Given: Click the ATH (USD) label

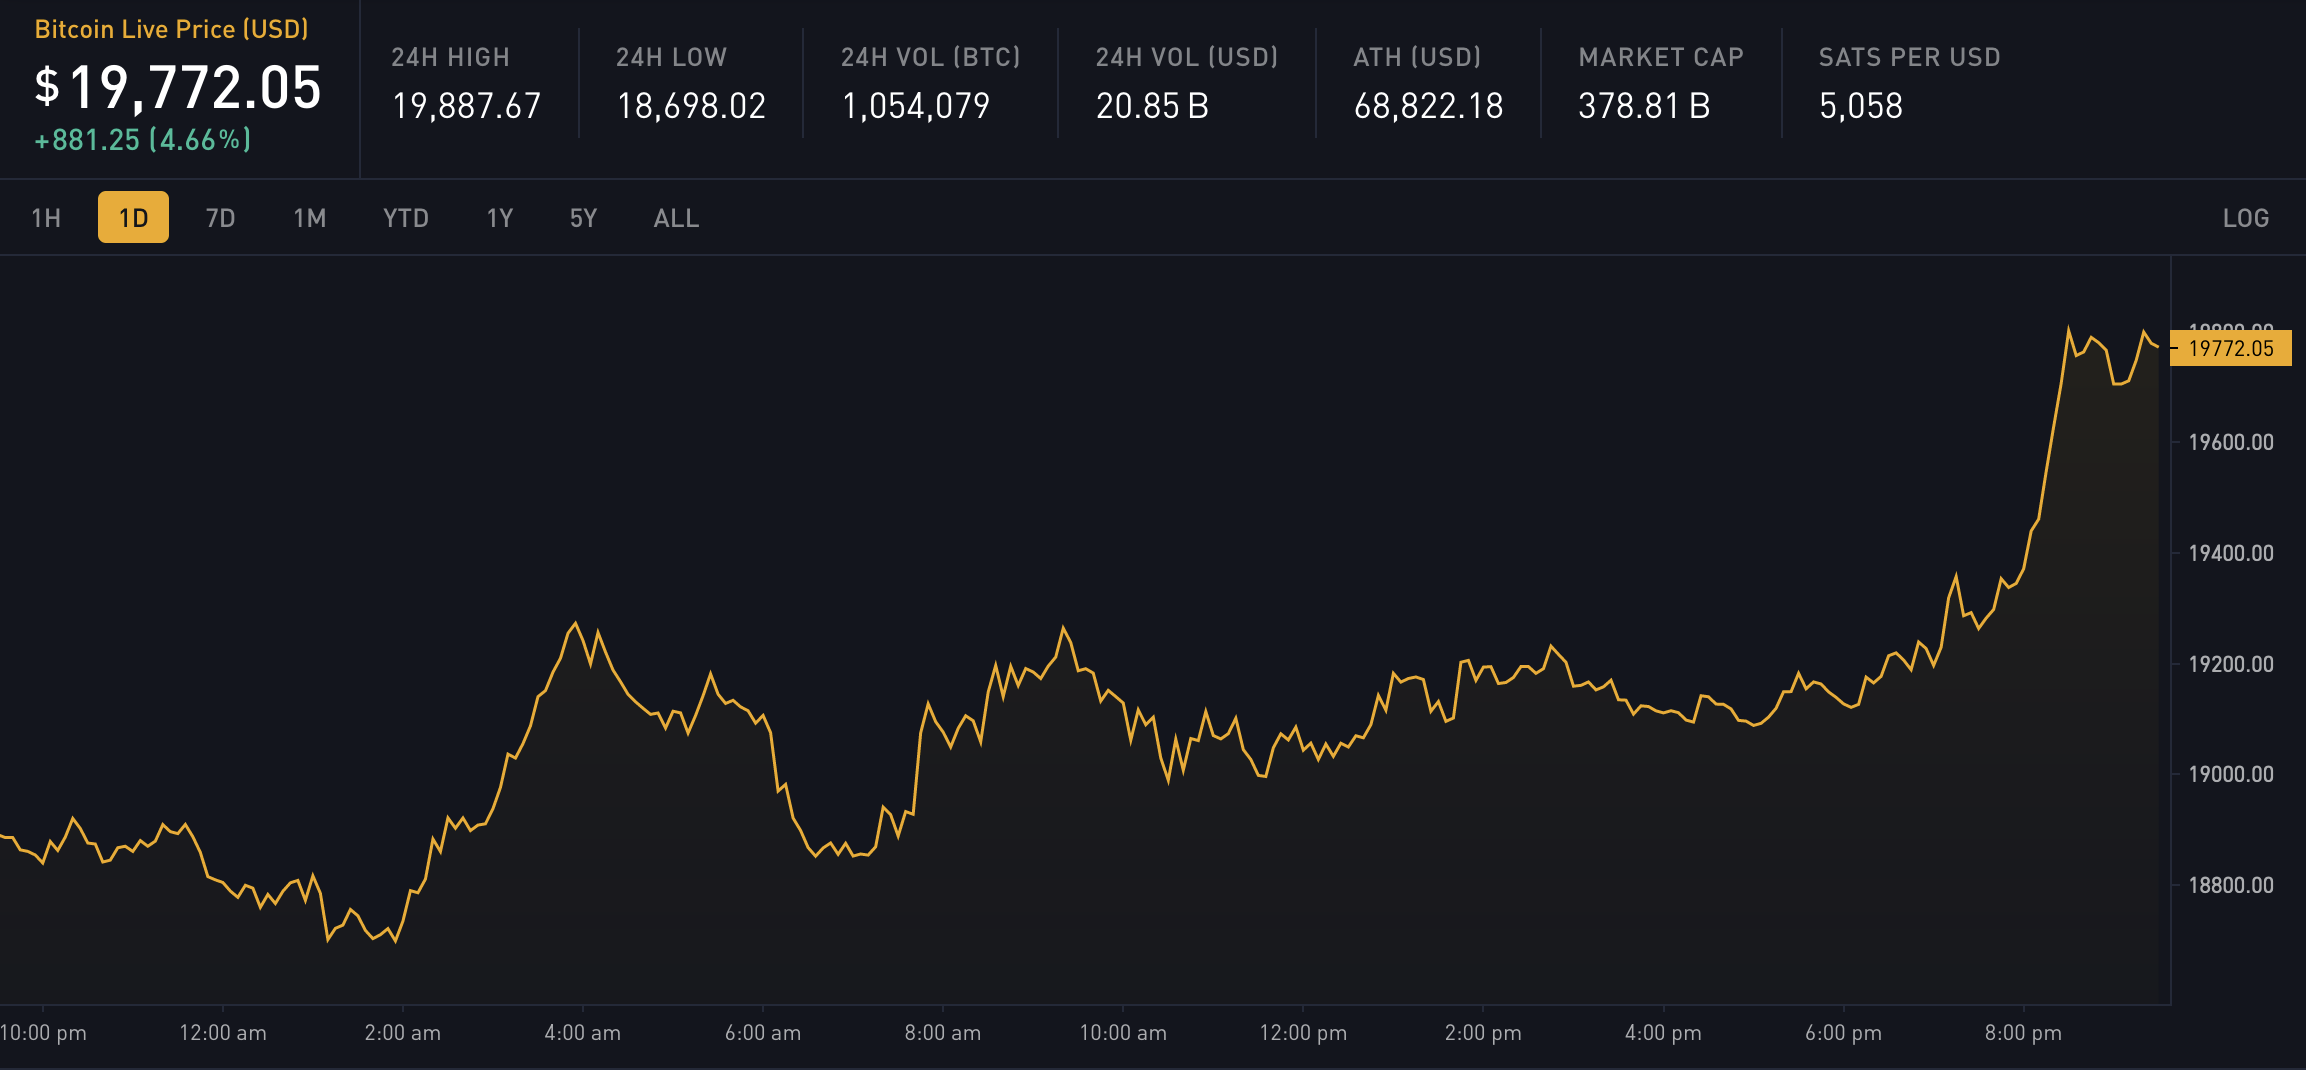Looking at the screenshot, I should point(1417,57).
